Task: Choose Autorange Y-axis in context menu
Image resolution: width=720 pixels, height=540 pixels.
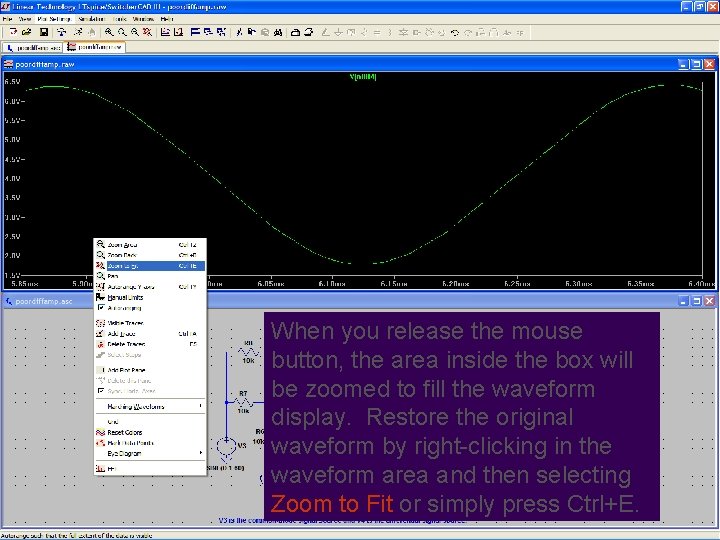Action: (x=150, y=287)
